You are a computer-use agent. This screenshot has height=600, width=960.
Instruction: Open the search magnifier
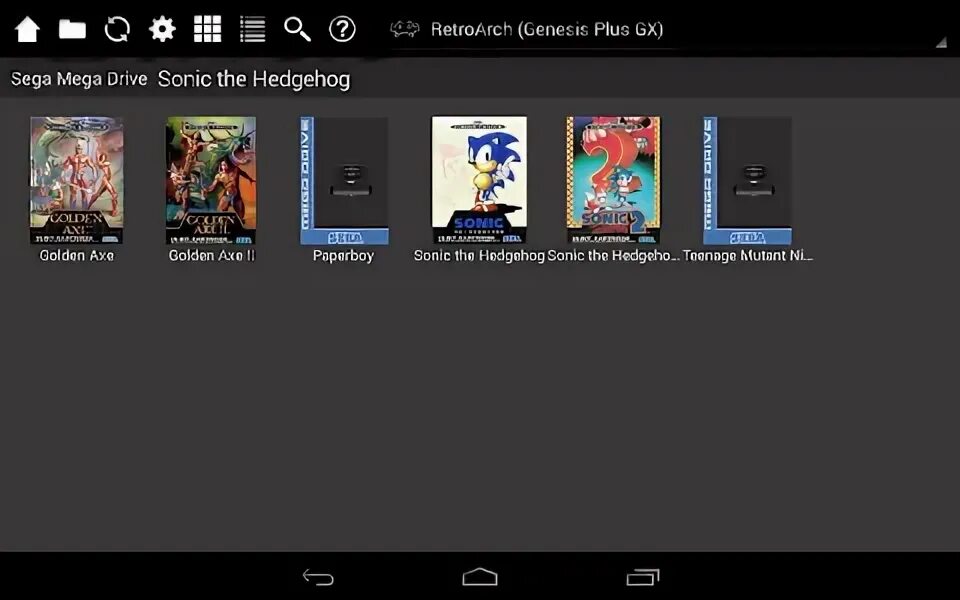click(x=298, y=29)
